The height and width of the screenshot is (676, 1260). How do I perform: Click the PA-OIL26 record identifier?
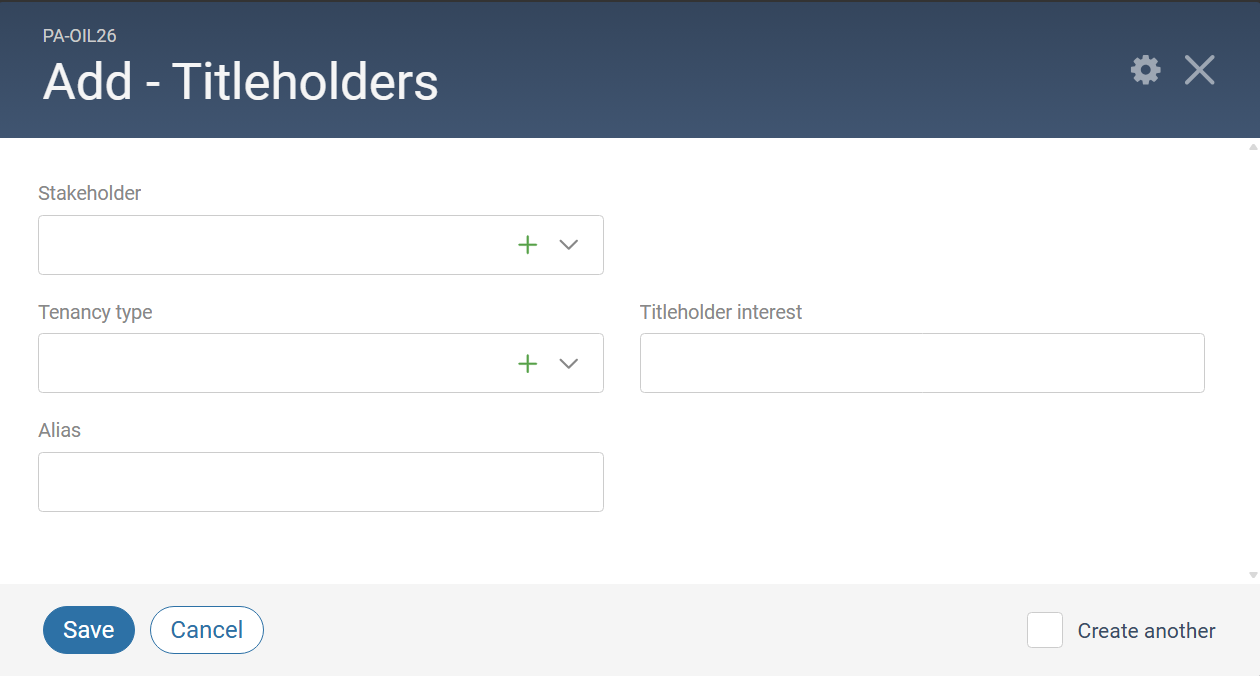click(80, 36)
